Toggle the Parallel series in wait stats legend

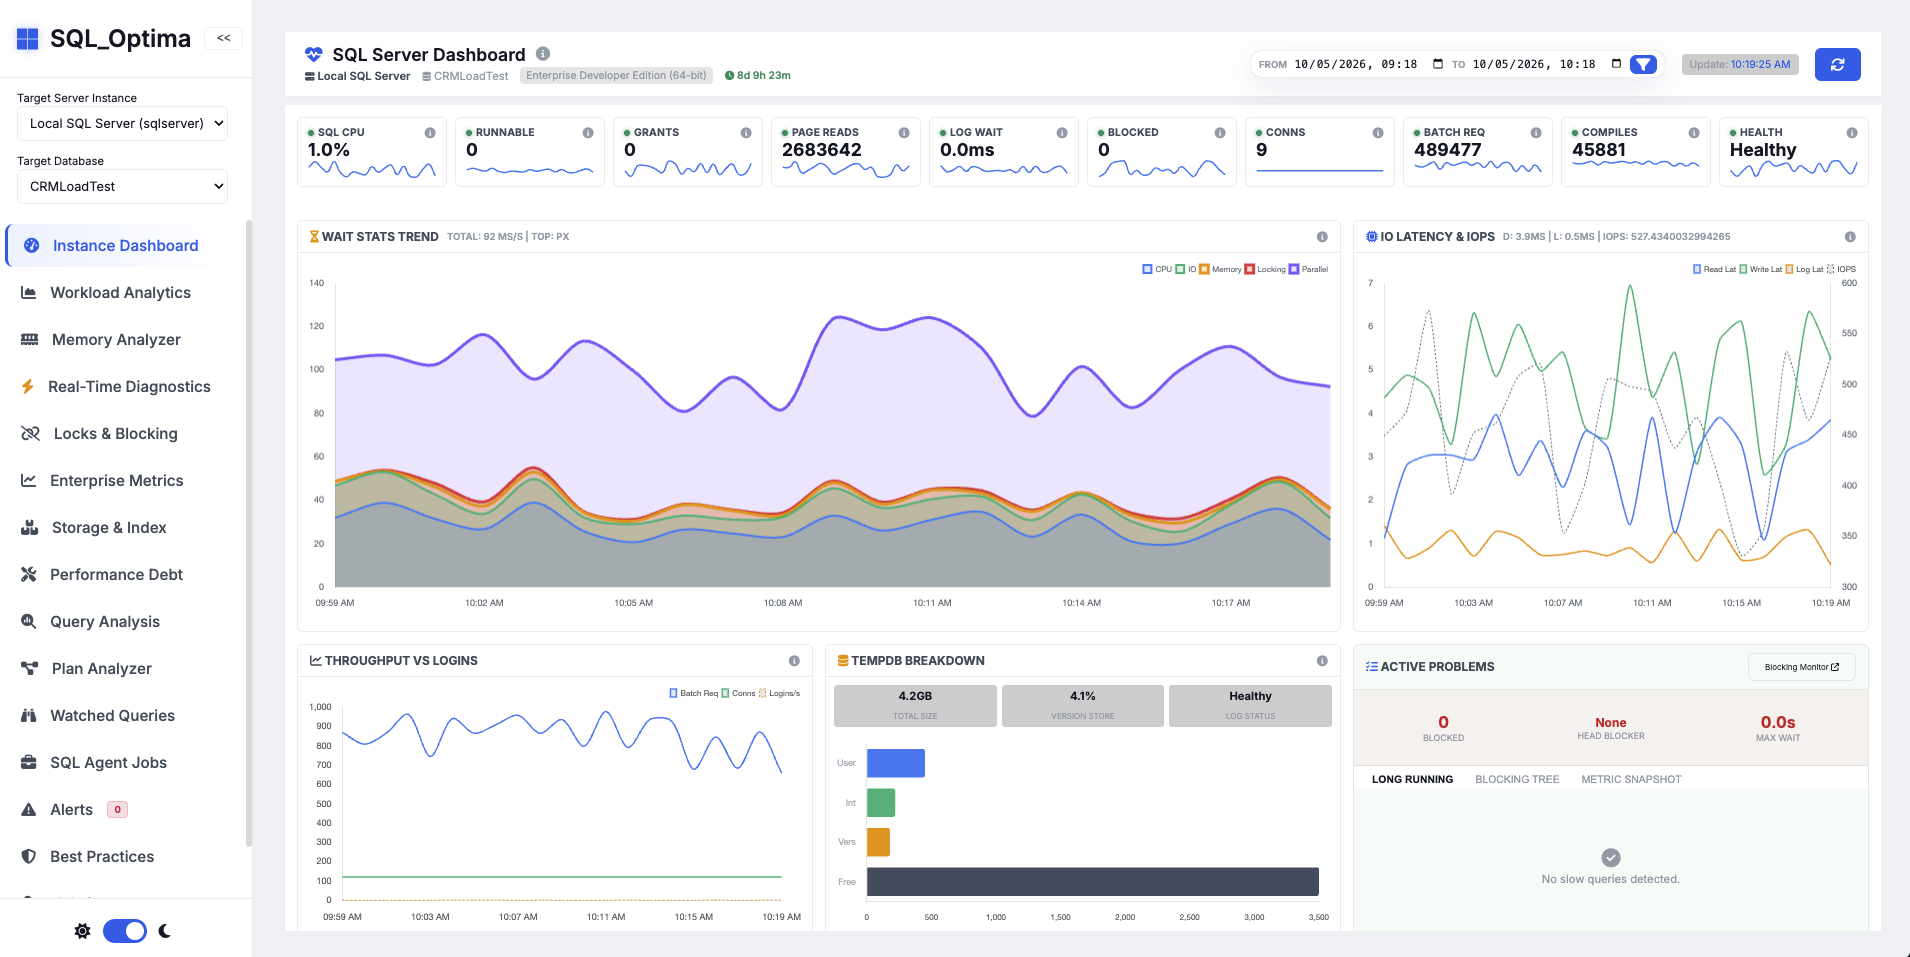(x=1309, y=269)
